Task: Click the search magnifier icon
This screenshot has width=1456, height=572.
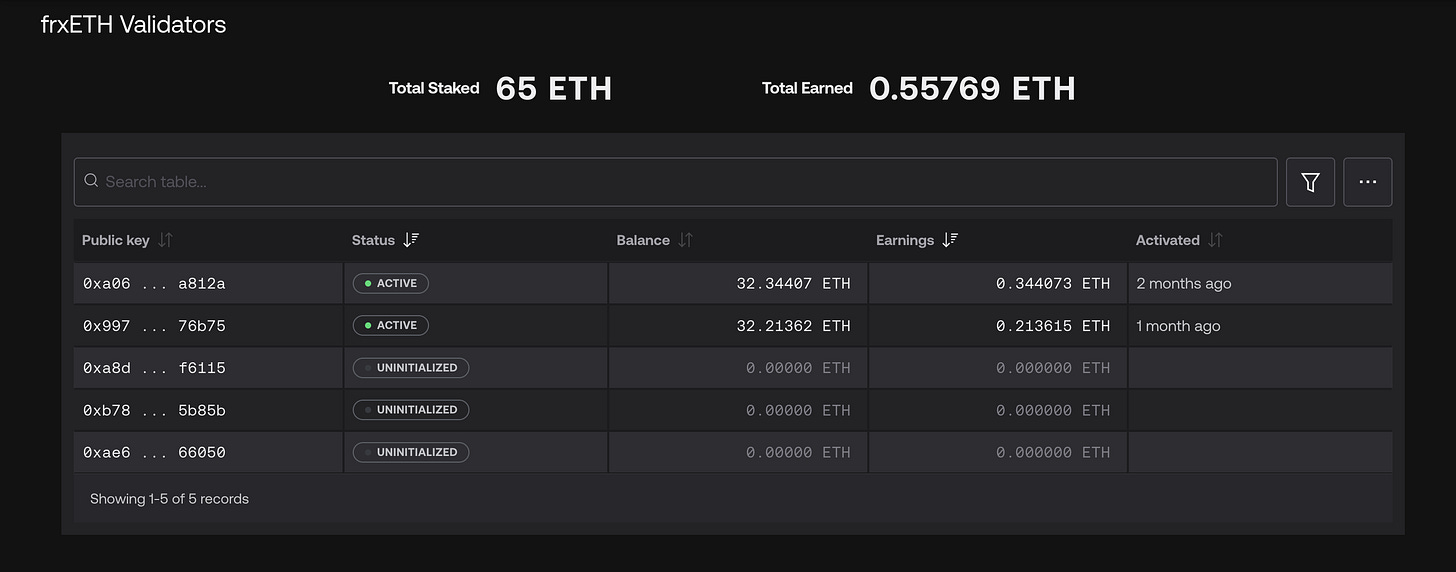Action: point(91,181)
